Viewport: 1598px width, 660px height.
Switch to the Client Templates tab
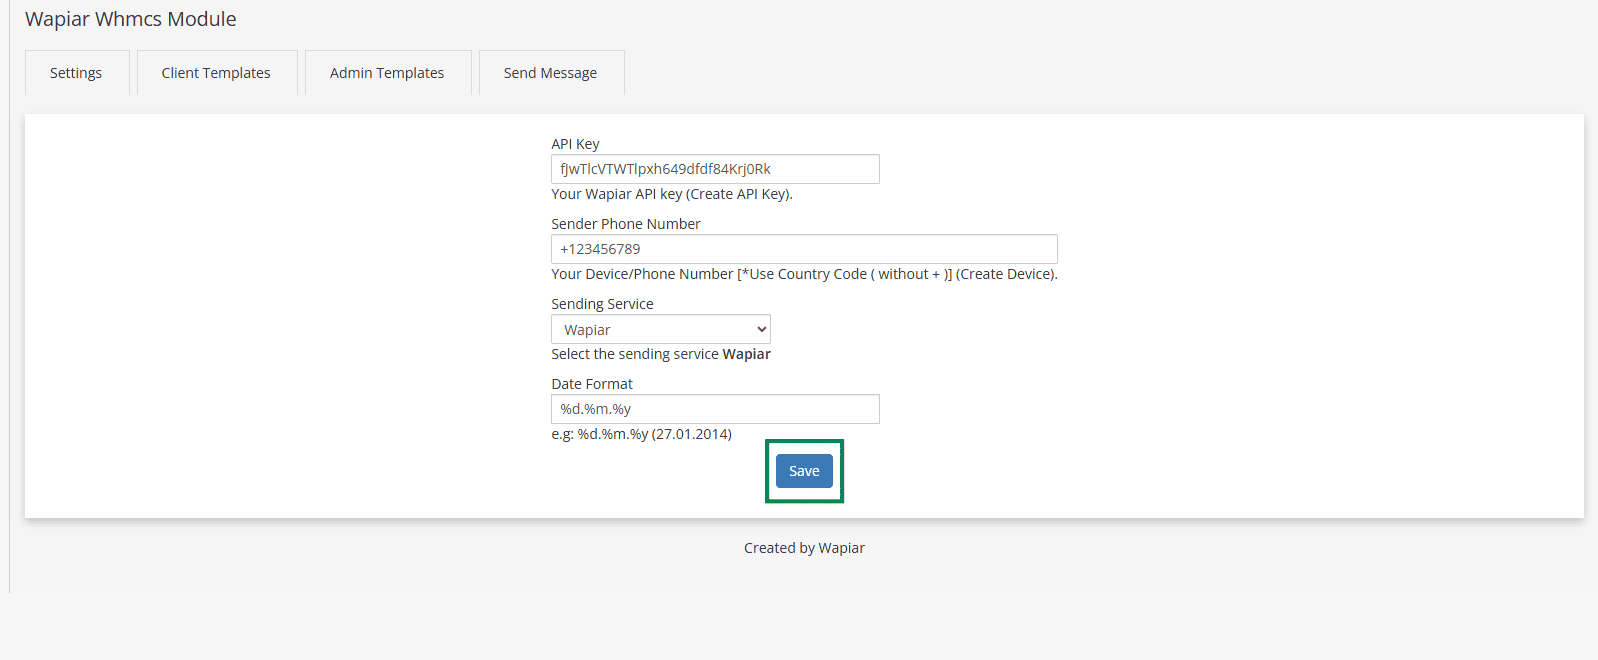(x=216, y=73)
